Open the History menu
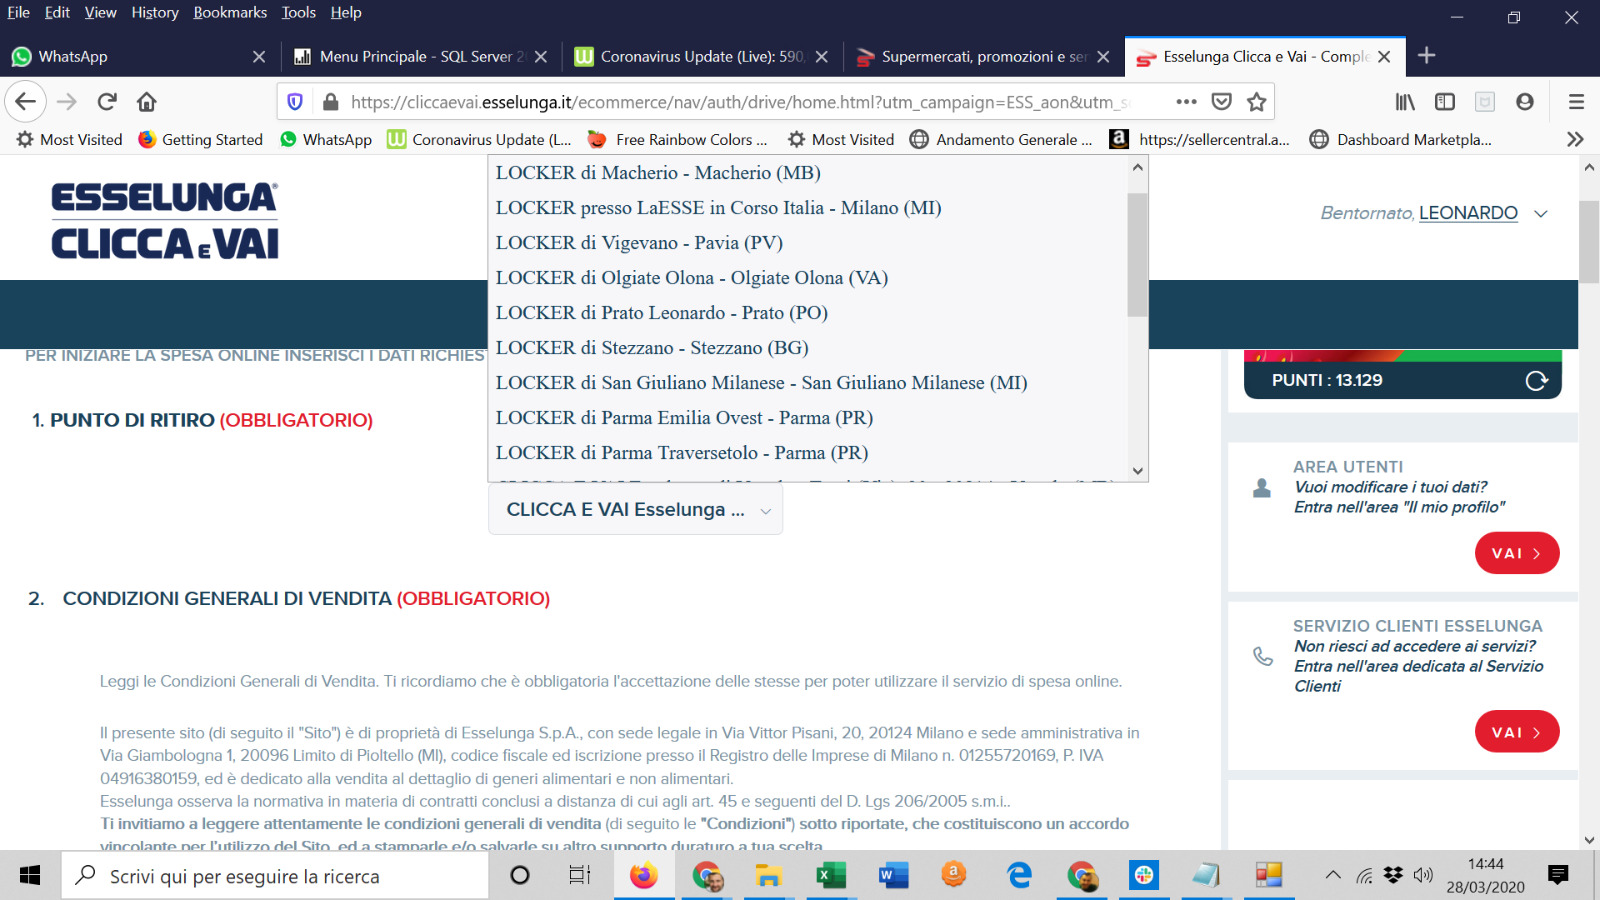This screenshot has width=1600, height=900. coord(154,12)
